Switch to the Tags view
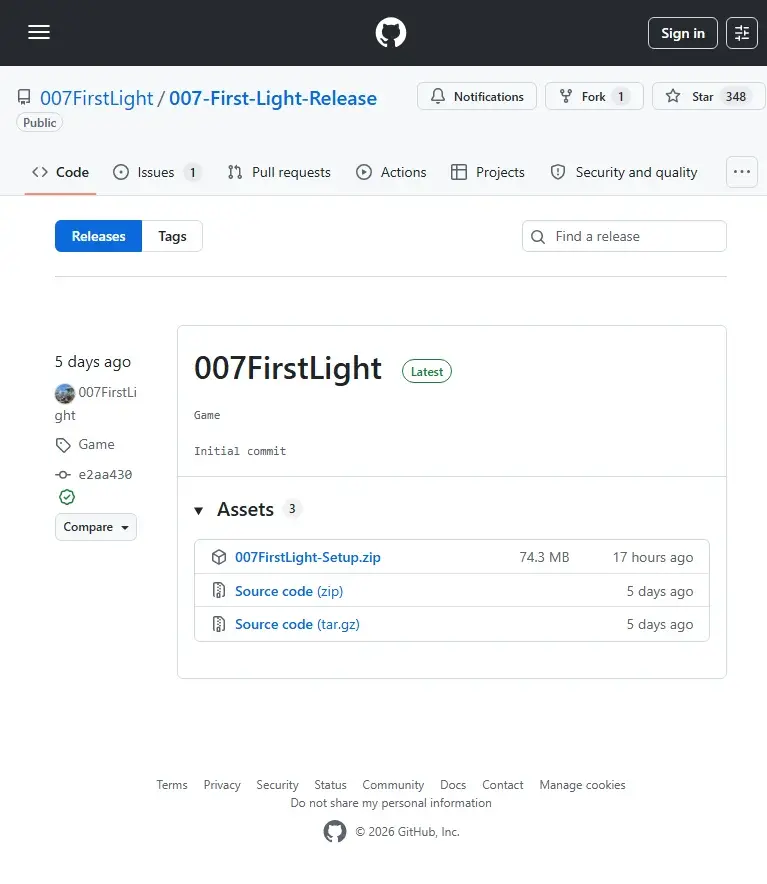The width and height of the screenshot is (767, 884). [x=172, y=236]
